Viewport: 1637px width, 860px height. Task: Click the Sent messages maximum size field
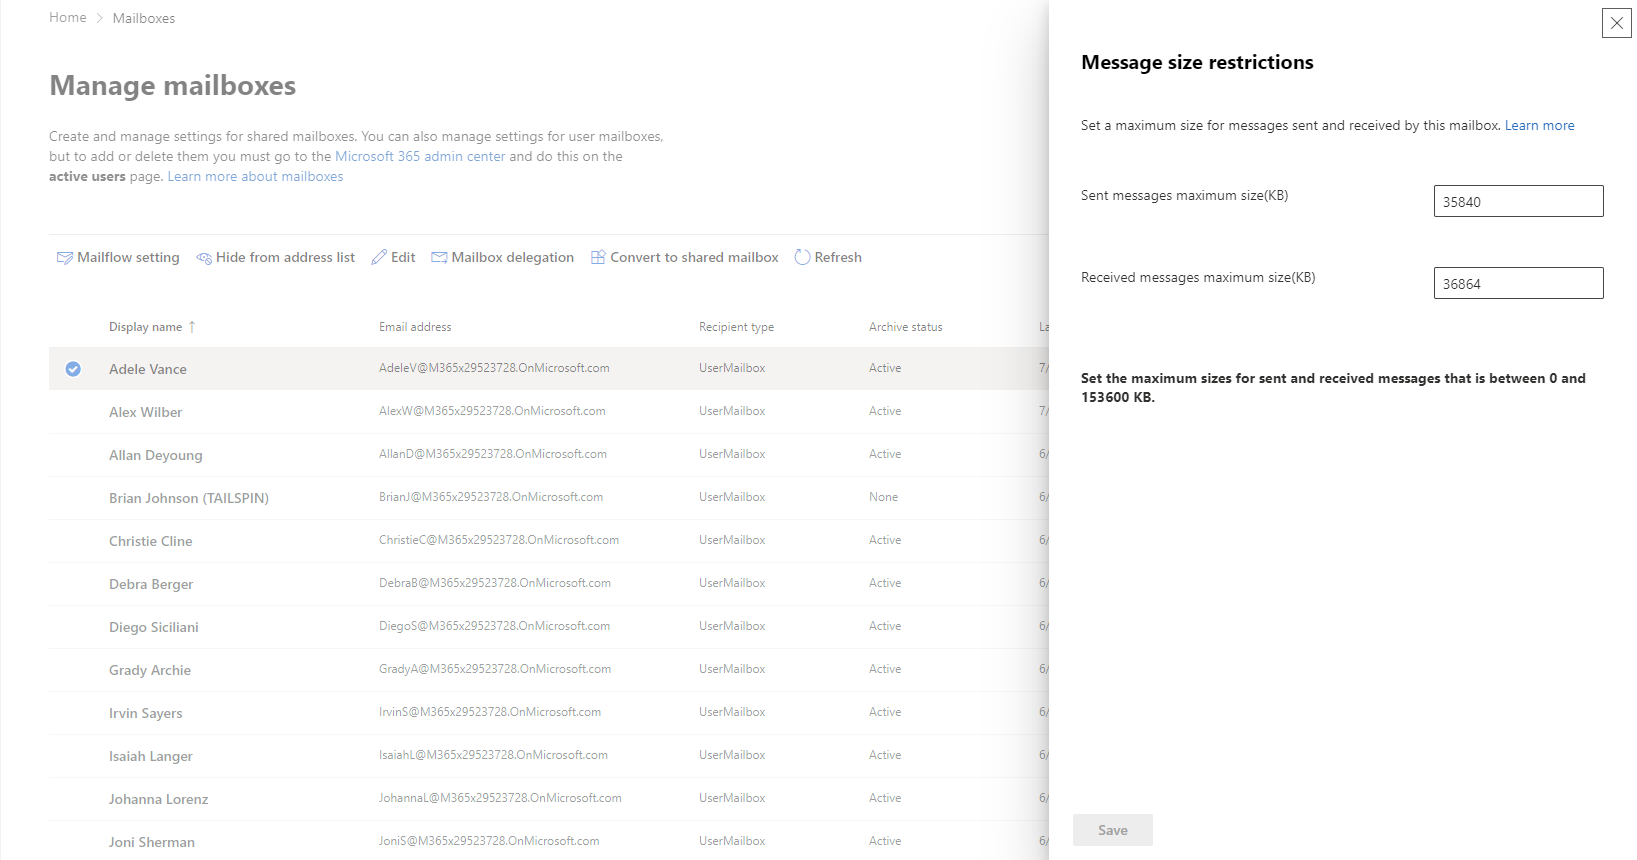[x=1518, y=201]
